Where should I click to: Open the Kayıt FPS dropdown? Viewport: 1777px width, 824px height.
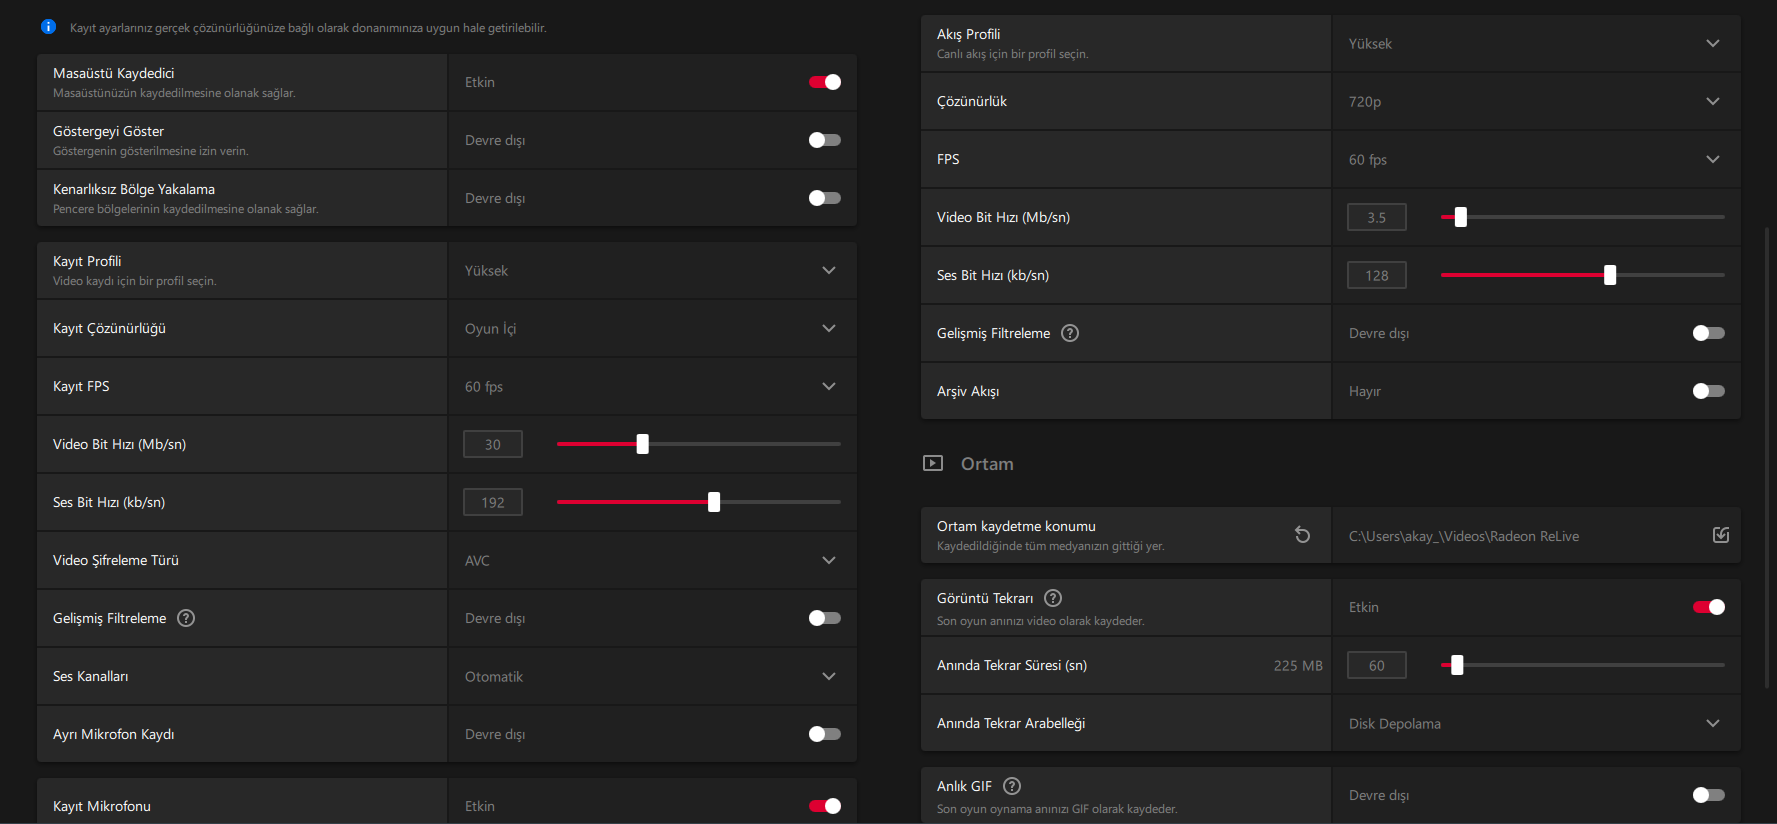652,386
